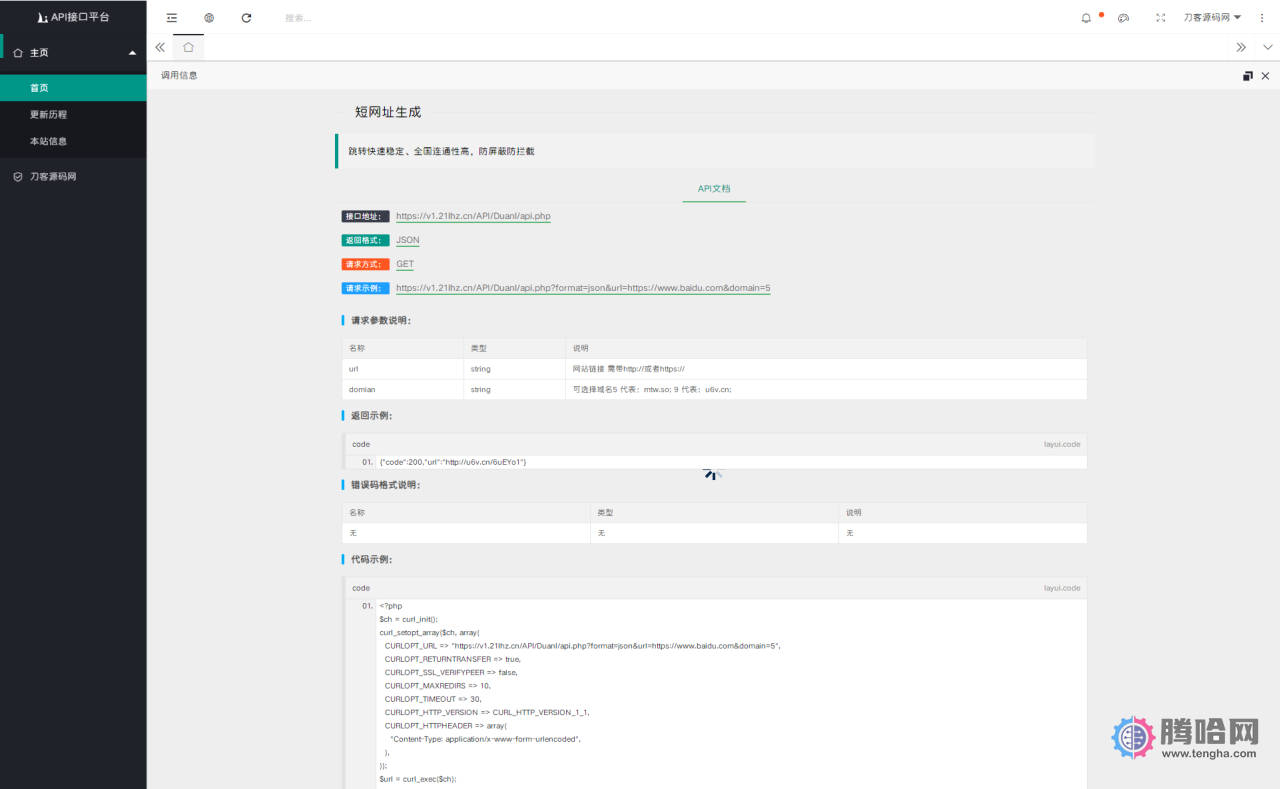
Task: Click the refresh icon in top toolbar
Action: [246, 18]
